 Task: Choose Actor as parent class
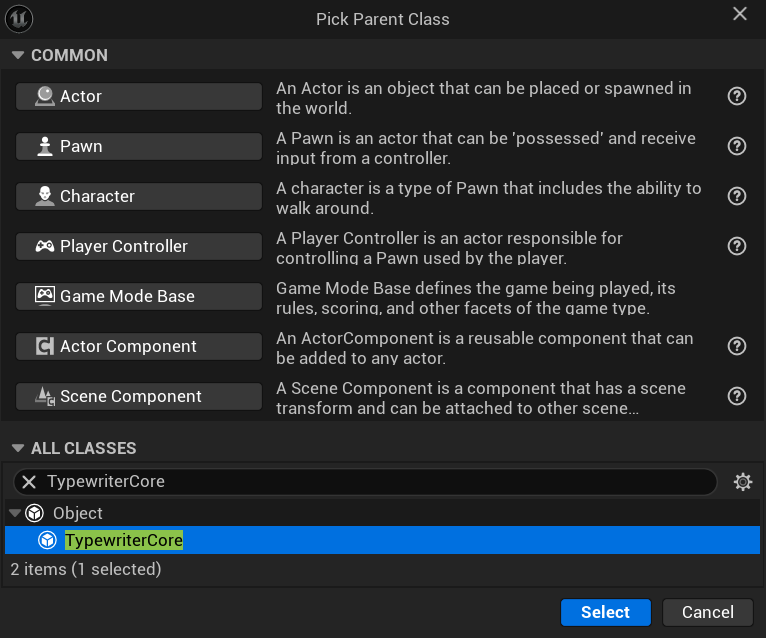coord(139,96)
